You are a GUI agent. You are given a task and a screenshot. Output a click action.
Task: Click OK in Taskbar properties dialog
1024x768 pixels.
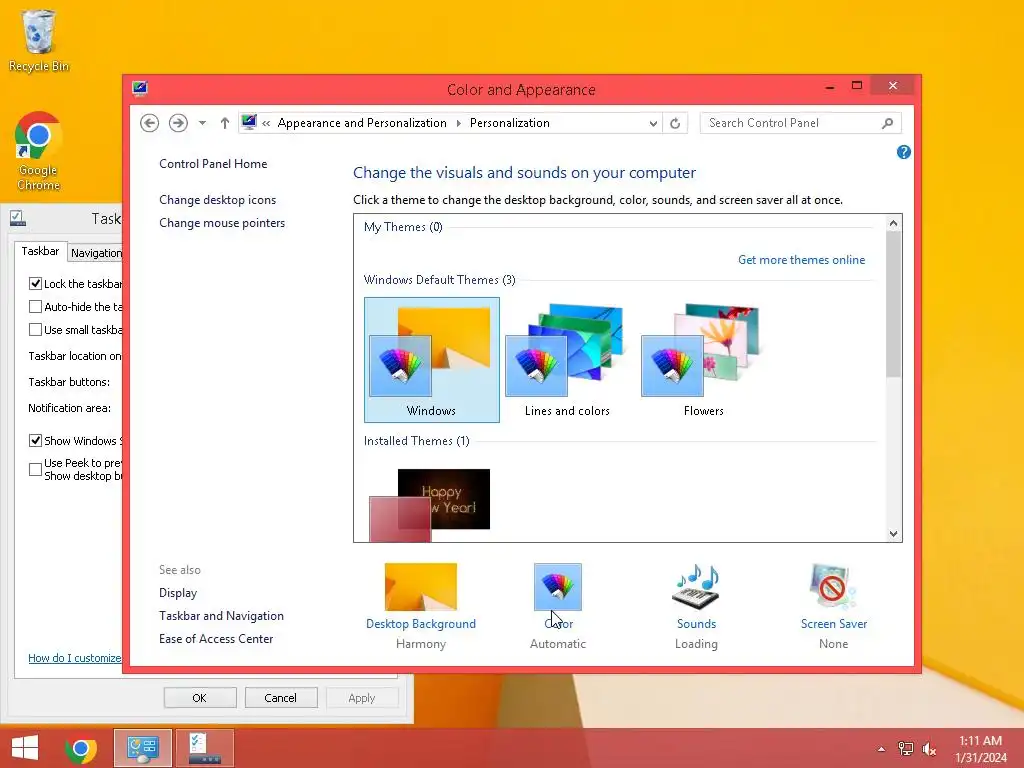(200, 697)
